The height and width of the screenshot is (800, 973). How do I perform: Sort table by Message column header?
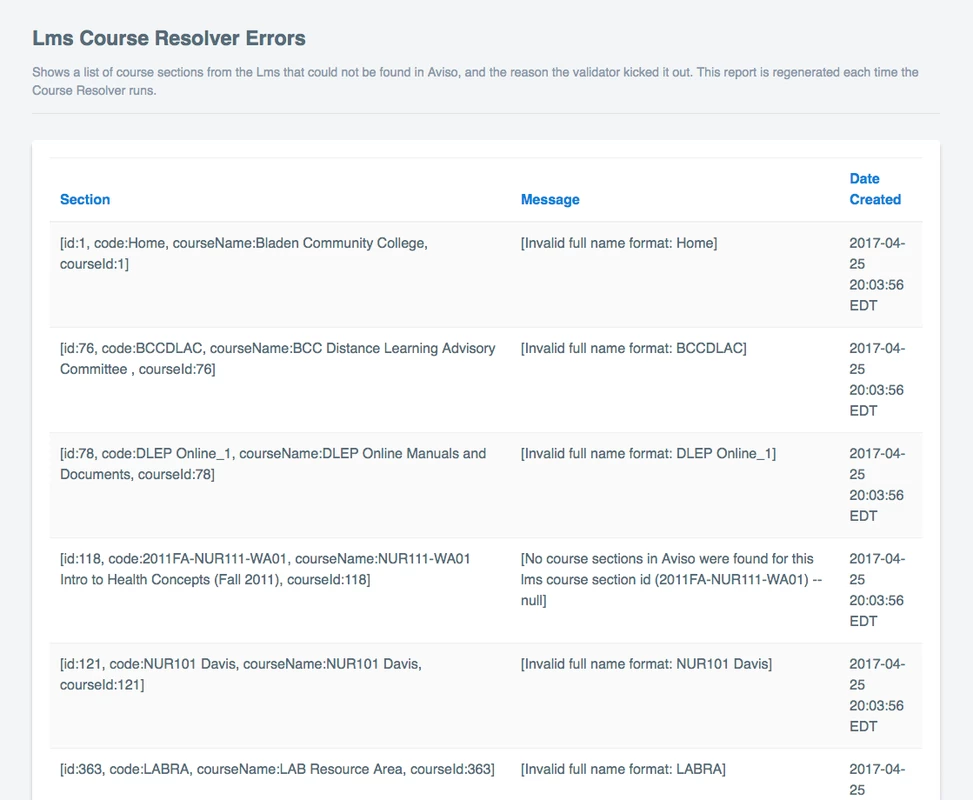point(550,199)
